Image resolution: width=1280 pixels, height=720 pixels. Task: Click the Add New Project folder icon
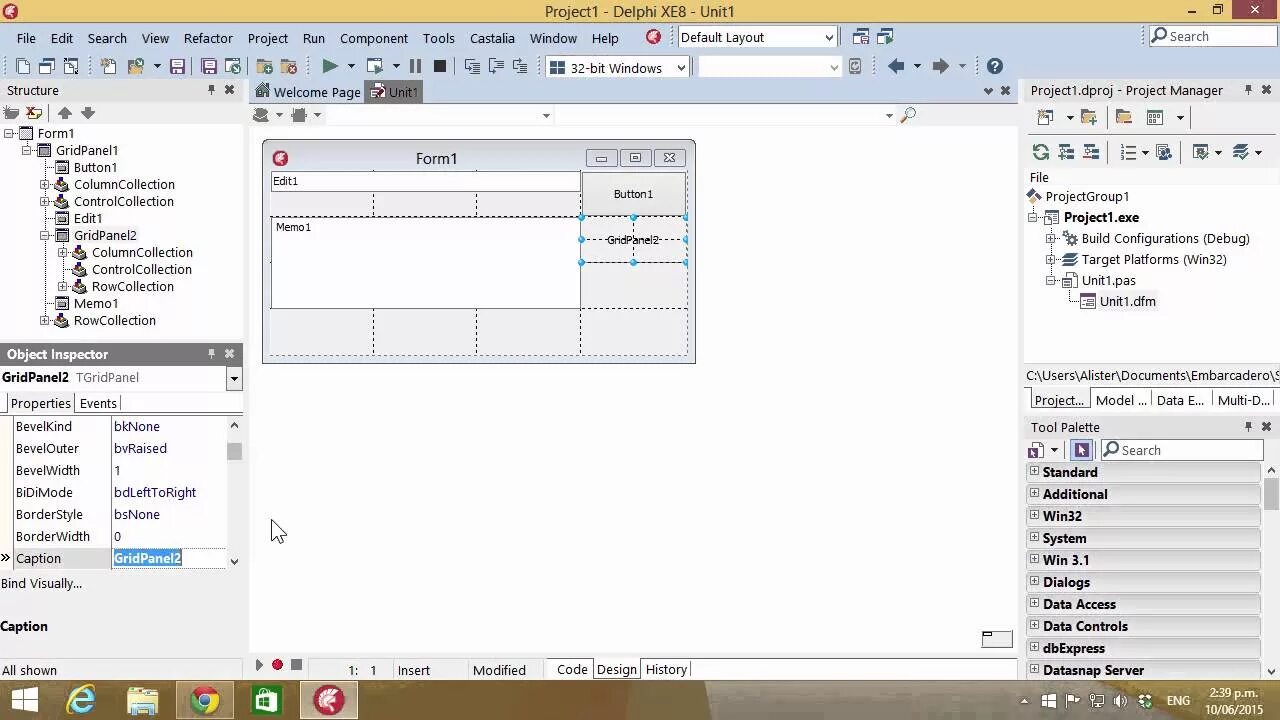click(1089, 117)
